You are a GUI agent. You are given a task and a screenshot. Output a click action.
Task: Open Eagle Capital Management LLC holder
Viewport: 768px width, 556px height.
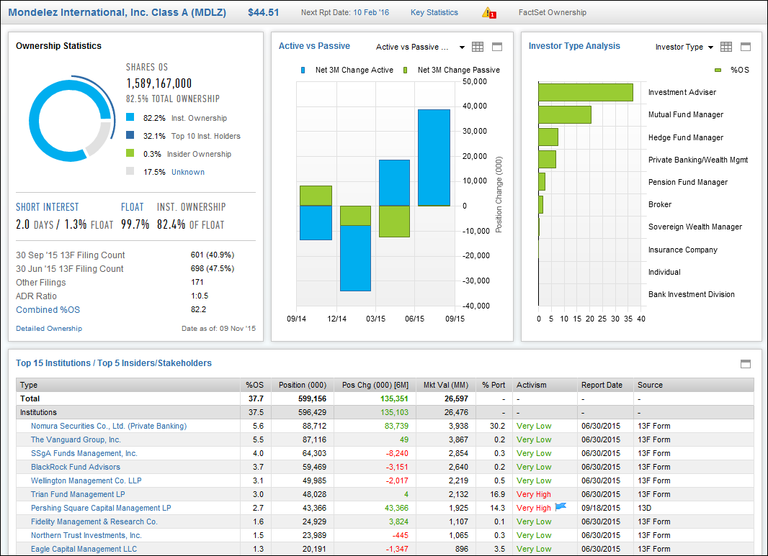84,549
